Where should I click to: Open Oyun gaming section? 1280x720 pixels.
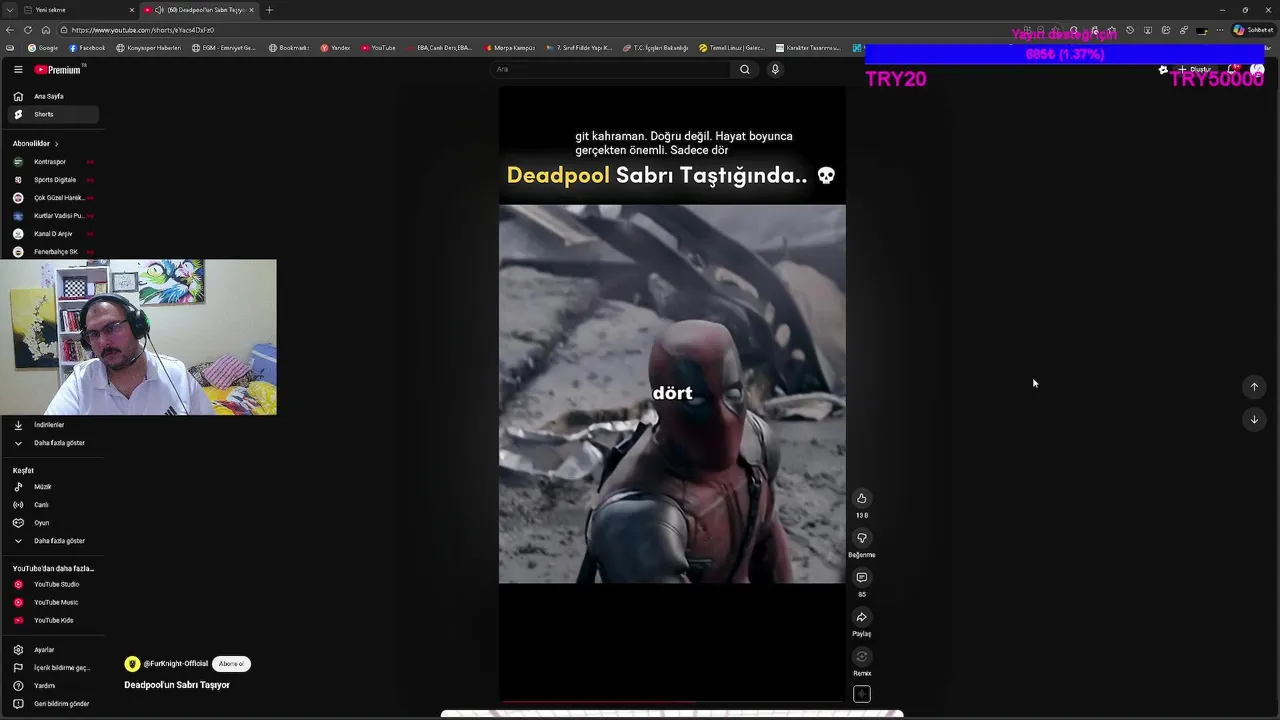(x=52, y=523)
